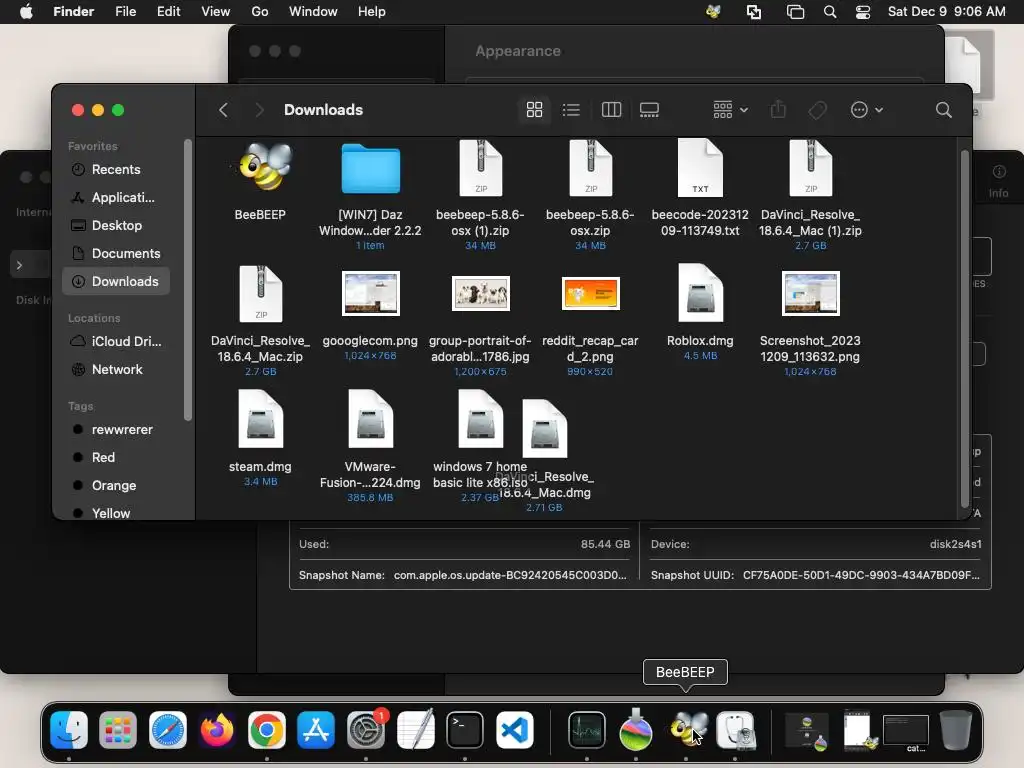Select VMware-Fusion dmg file
This screenshot has width=1024, height=768.
(x=370, y=419)
